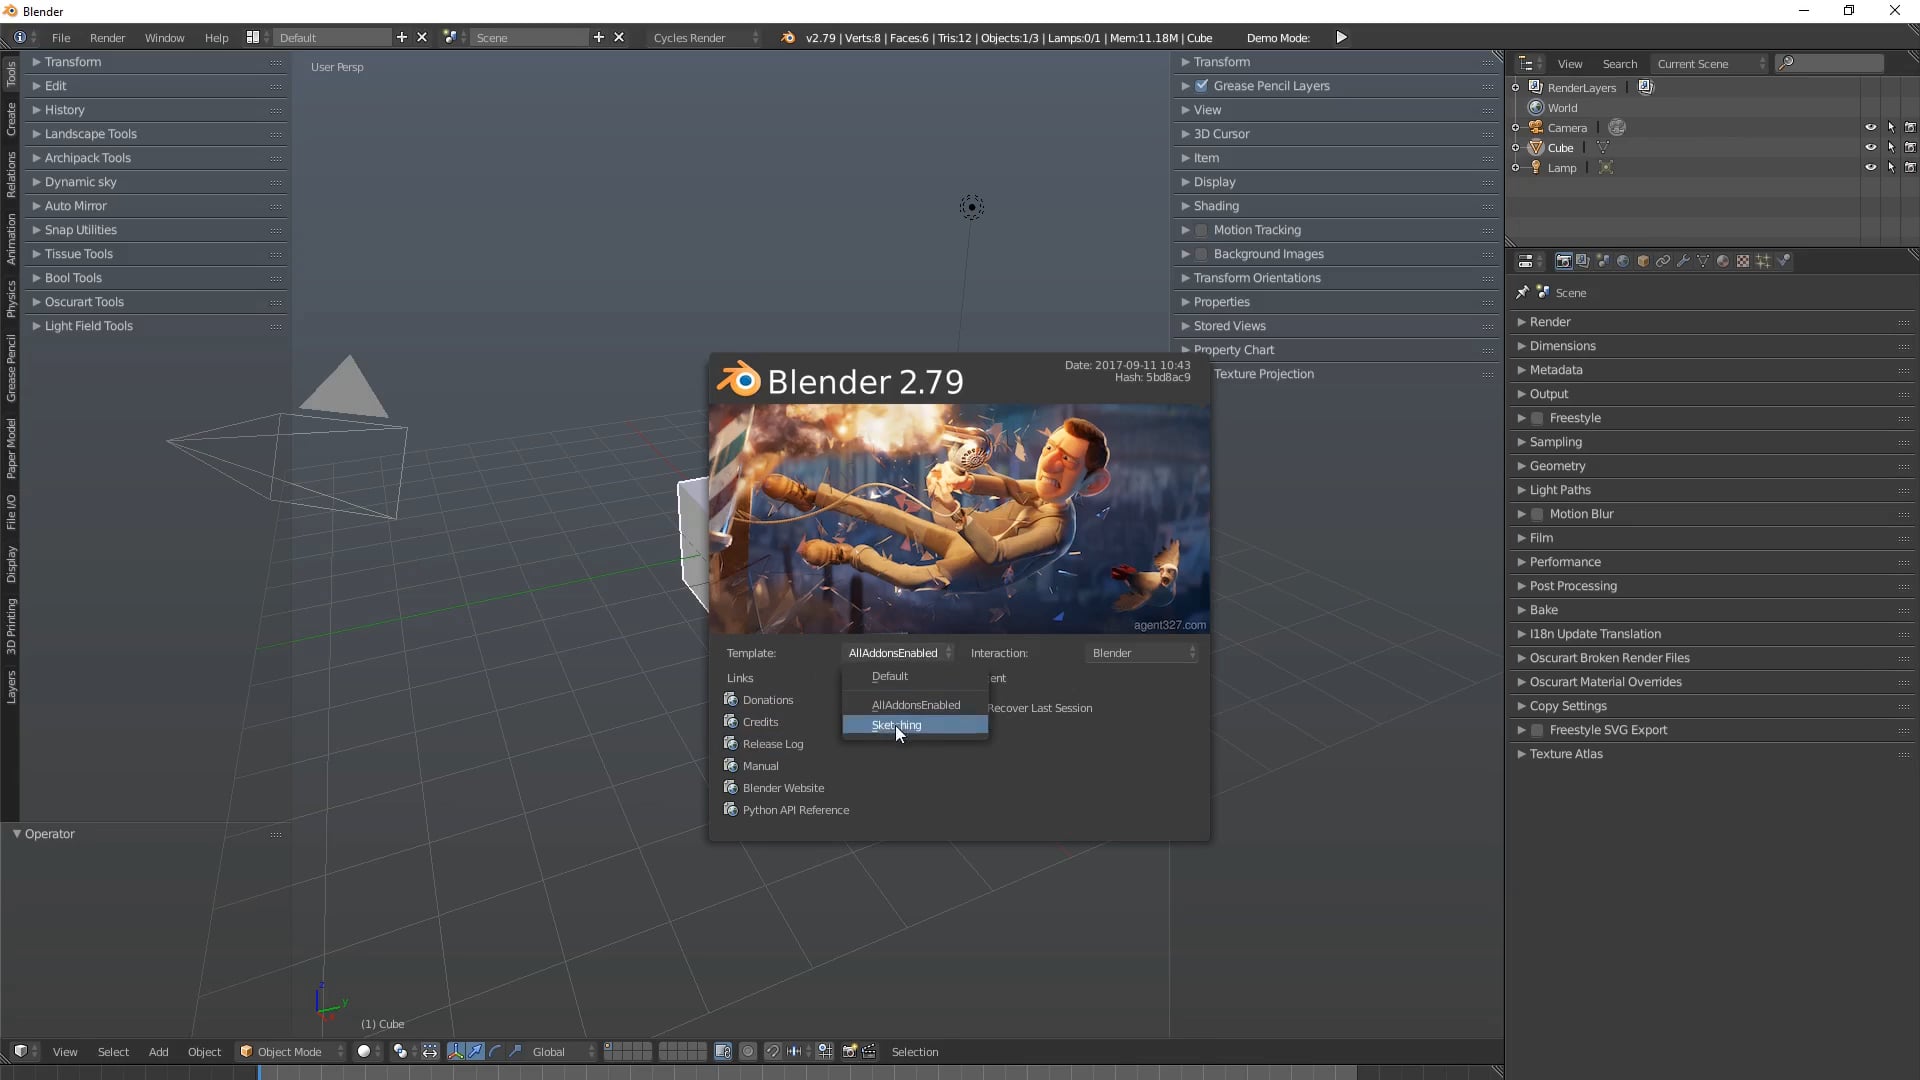This screenshot has height=1080, width=1920.
Task: Select the rotate manipulator arc icon
Action: (495, 1051)
